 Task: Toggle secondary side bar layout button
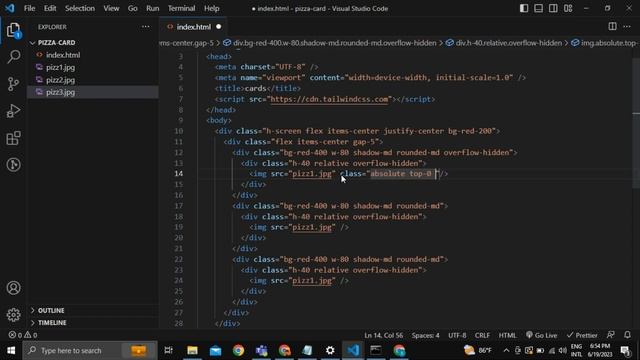pyautogui.click(x=553, y=8)
